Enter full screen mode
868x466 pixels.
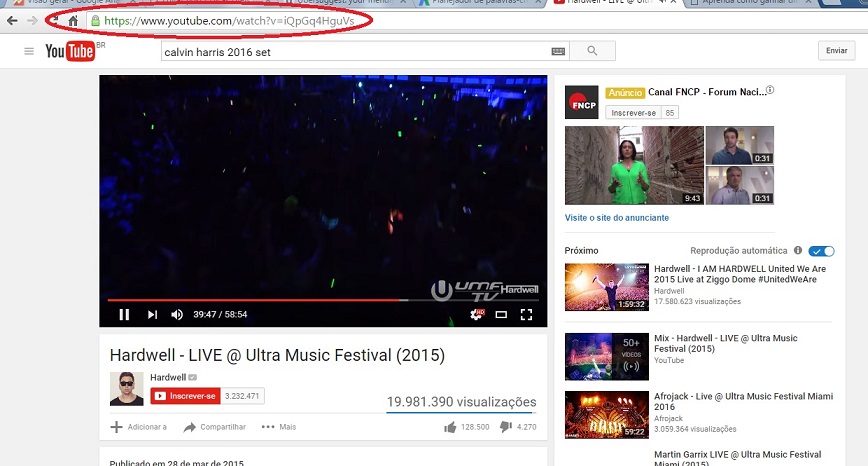point(526,314)
